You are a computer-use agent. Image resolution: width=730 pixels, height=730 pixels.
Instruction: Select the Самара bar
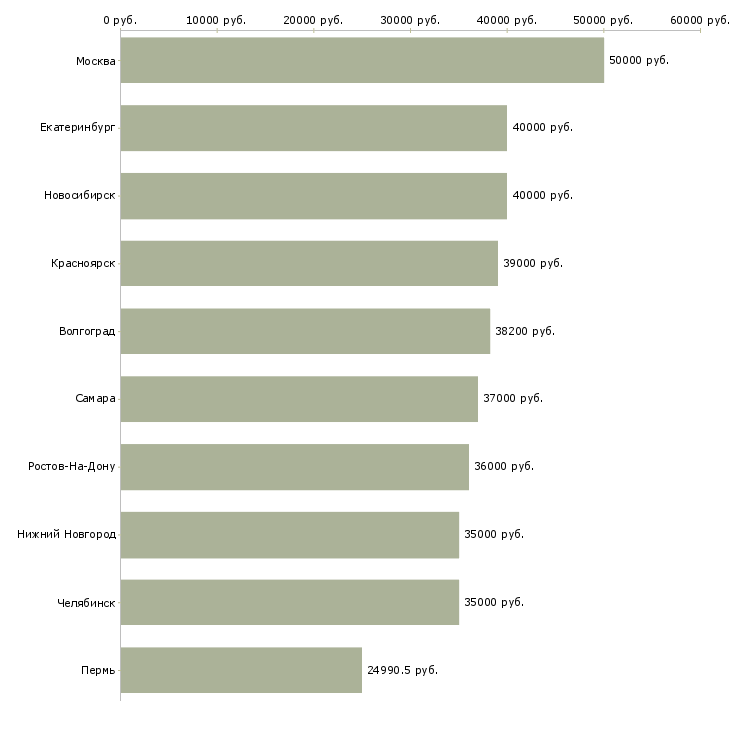tap(299, 399)
